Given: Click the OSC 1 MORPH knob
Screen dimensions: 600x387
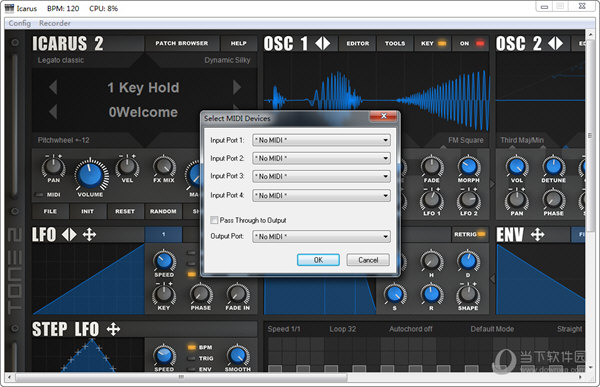Looking at the screenshot, I should click(469, 167).
